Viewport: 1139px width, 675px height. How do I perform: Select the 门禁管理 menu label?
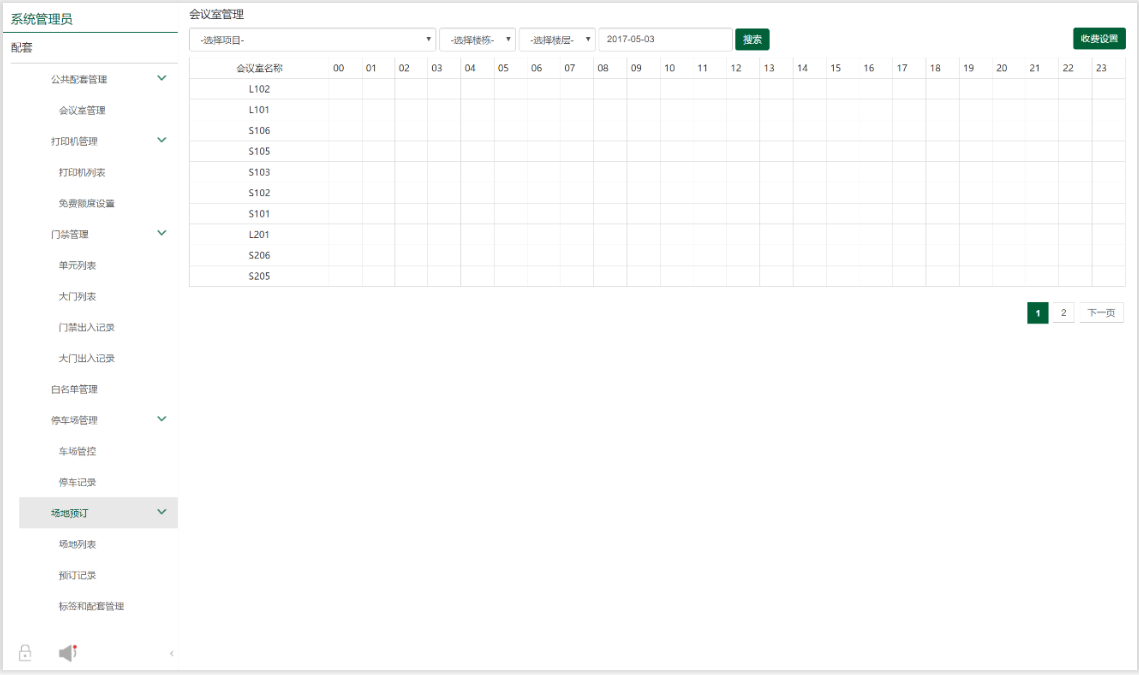click(x=70, y=234)
